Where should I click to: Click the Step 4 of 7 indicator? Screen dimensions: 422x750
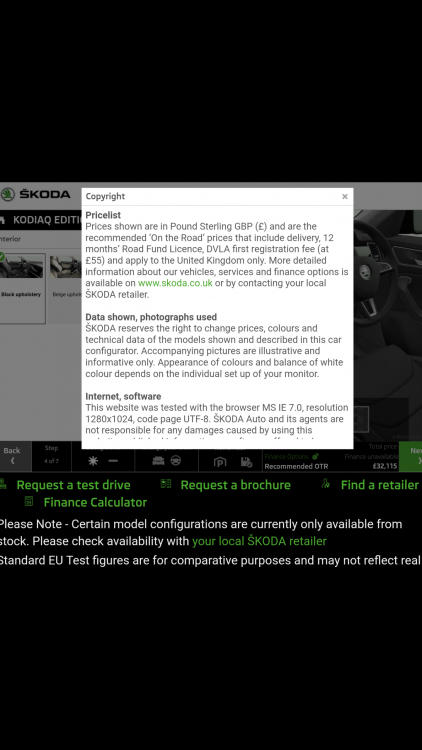pyautogui.click(x=51, y=454)
